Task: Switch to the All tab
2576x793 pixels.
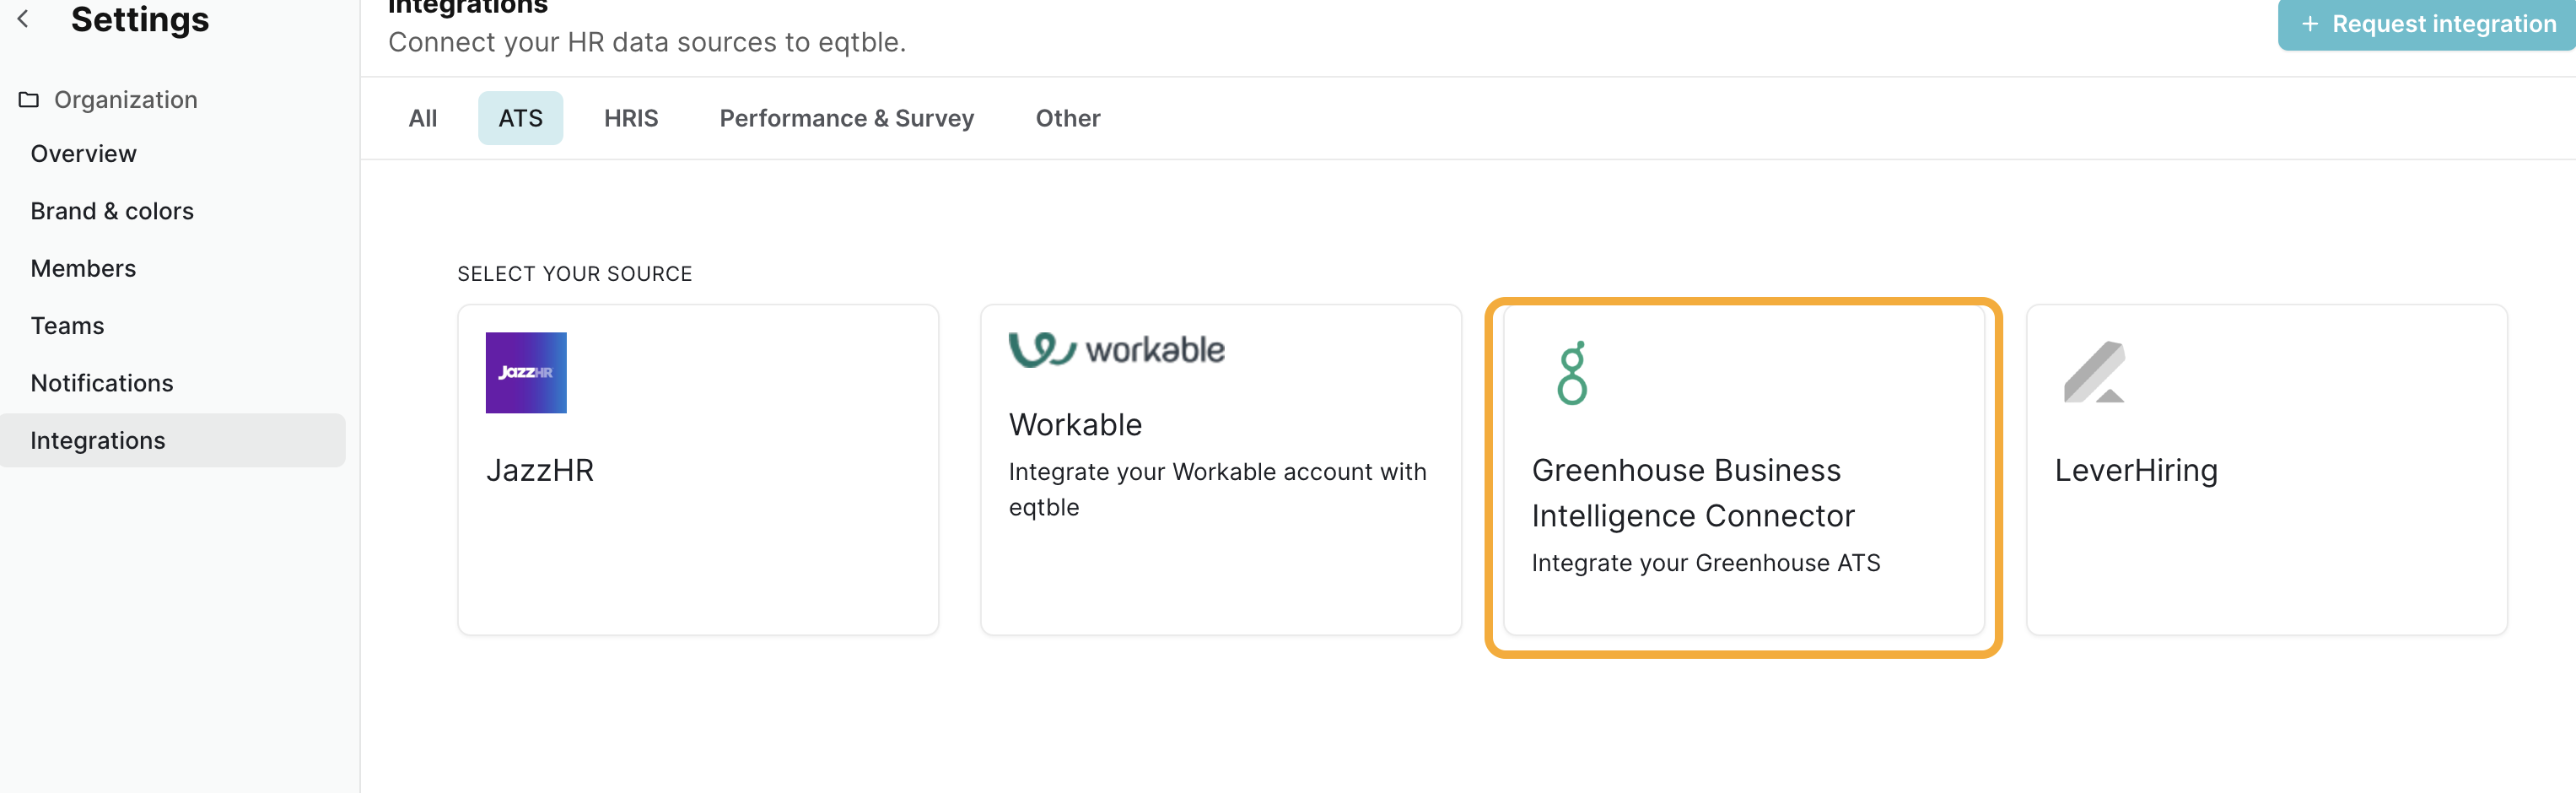Action: tap(423, 118)
